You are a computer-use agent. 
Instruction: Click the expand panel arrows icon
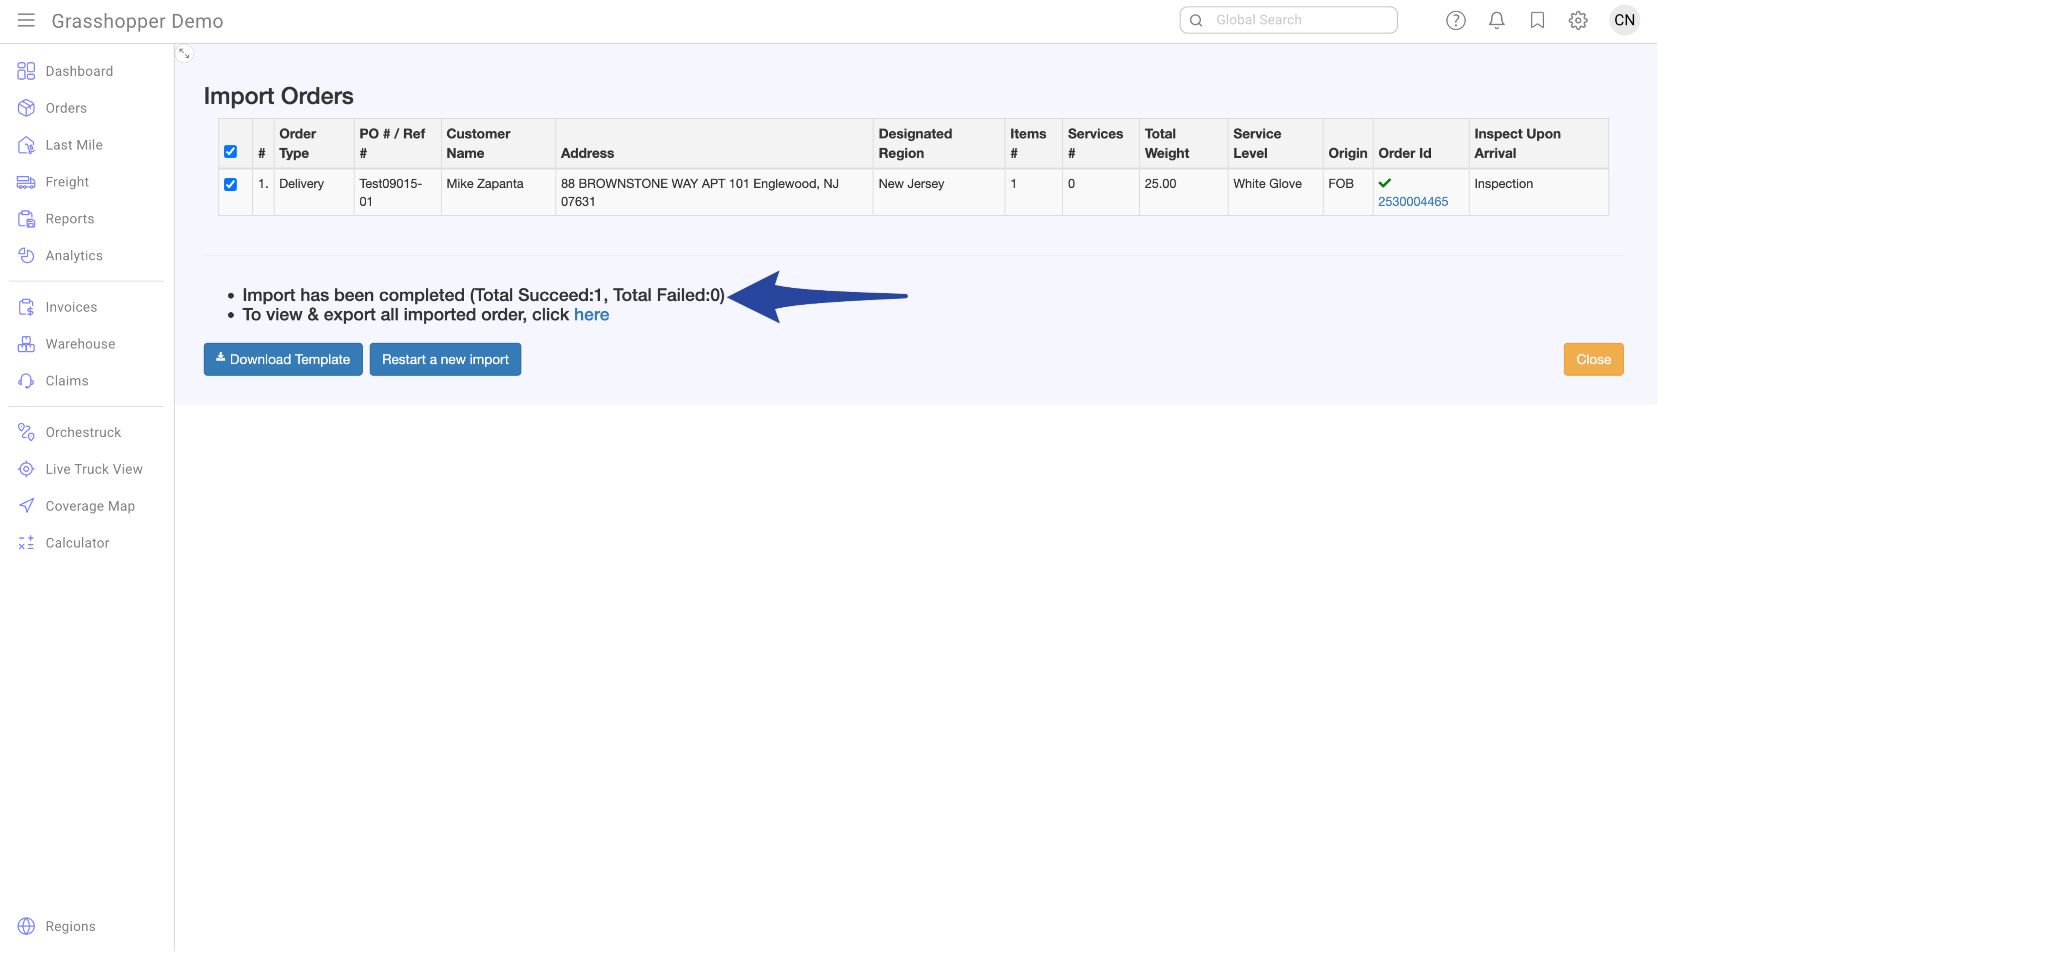coord(184,53)
